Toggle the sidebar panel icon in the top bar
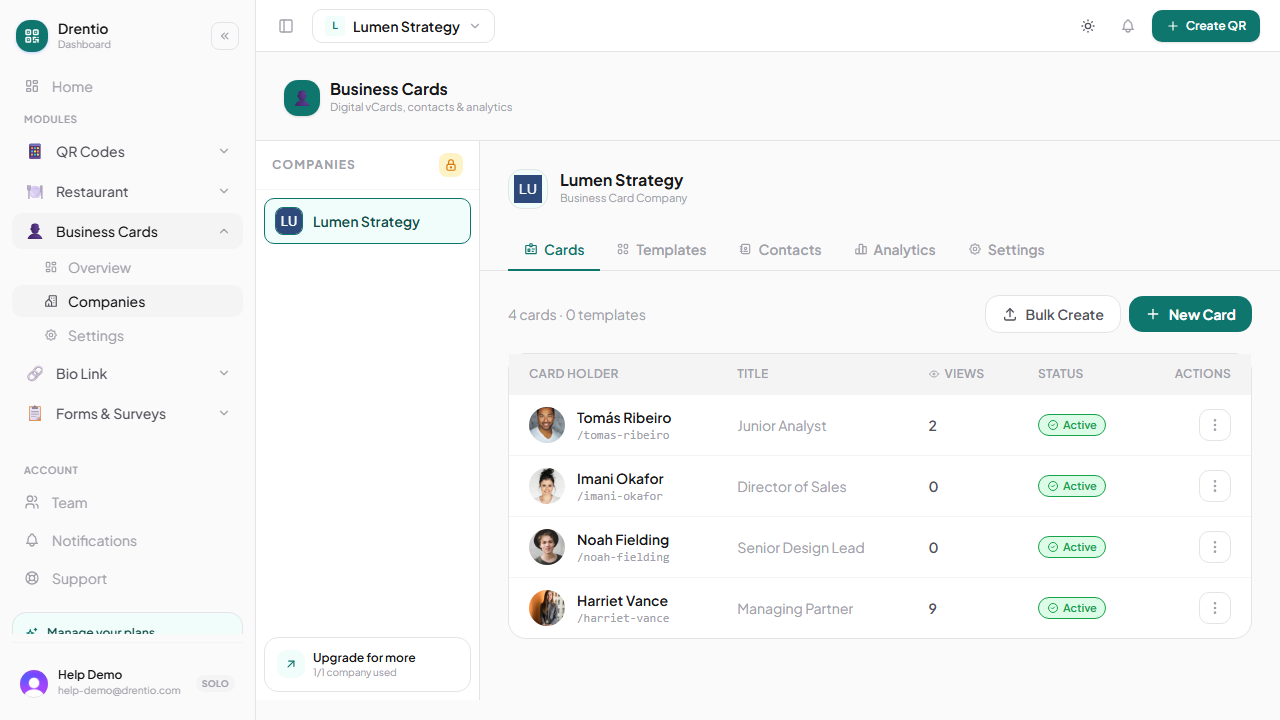 (286, 26)
